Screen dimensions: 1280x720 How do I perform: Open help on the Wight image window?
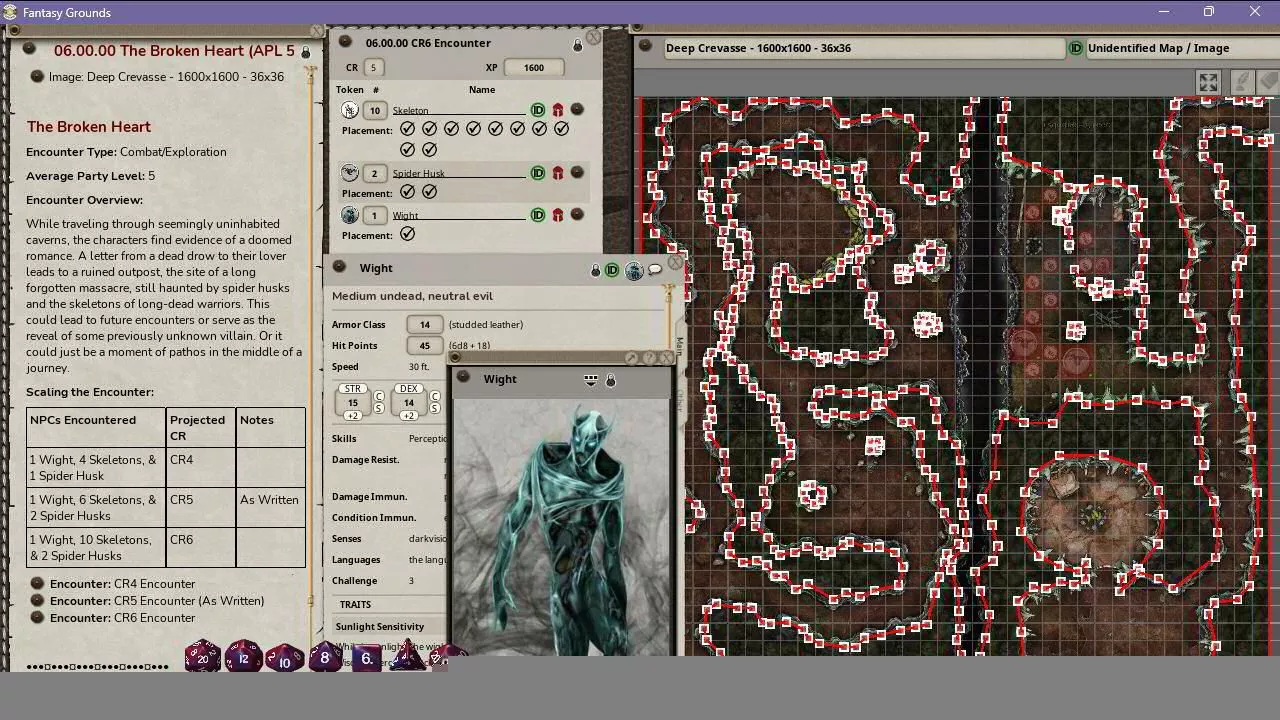tap(650, 358)
